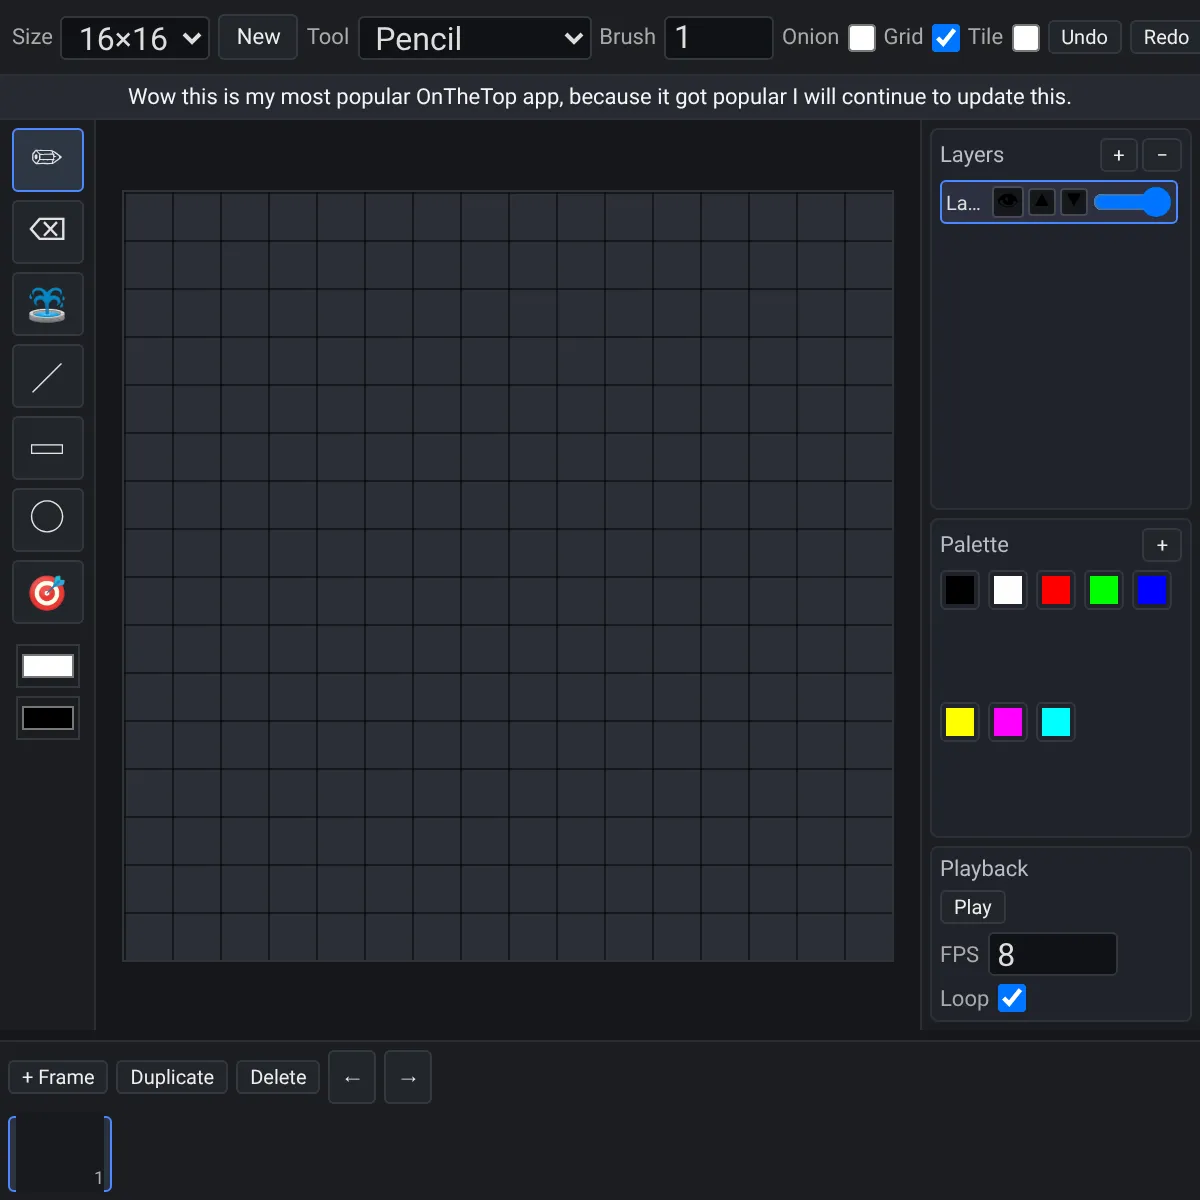Go to previous frame arrow
1200x1200 pixels.
352,1077
